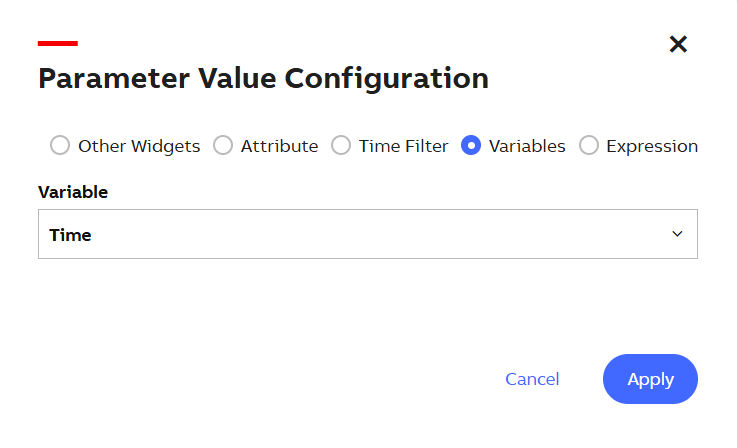Click the Other Widgets option label
737x448 pixels.
[139, 146]
